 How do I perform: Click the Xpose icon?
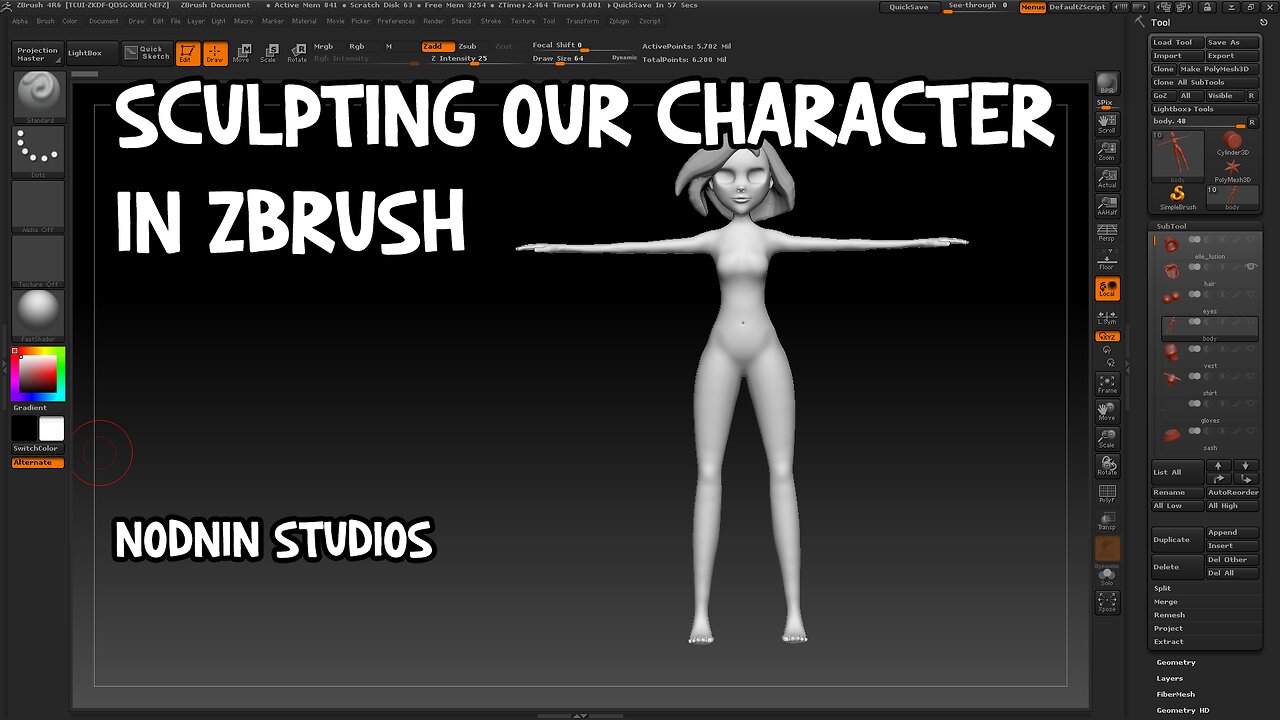click(1107, 601)
